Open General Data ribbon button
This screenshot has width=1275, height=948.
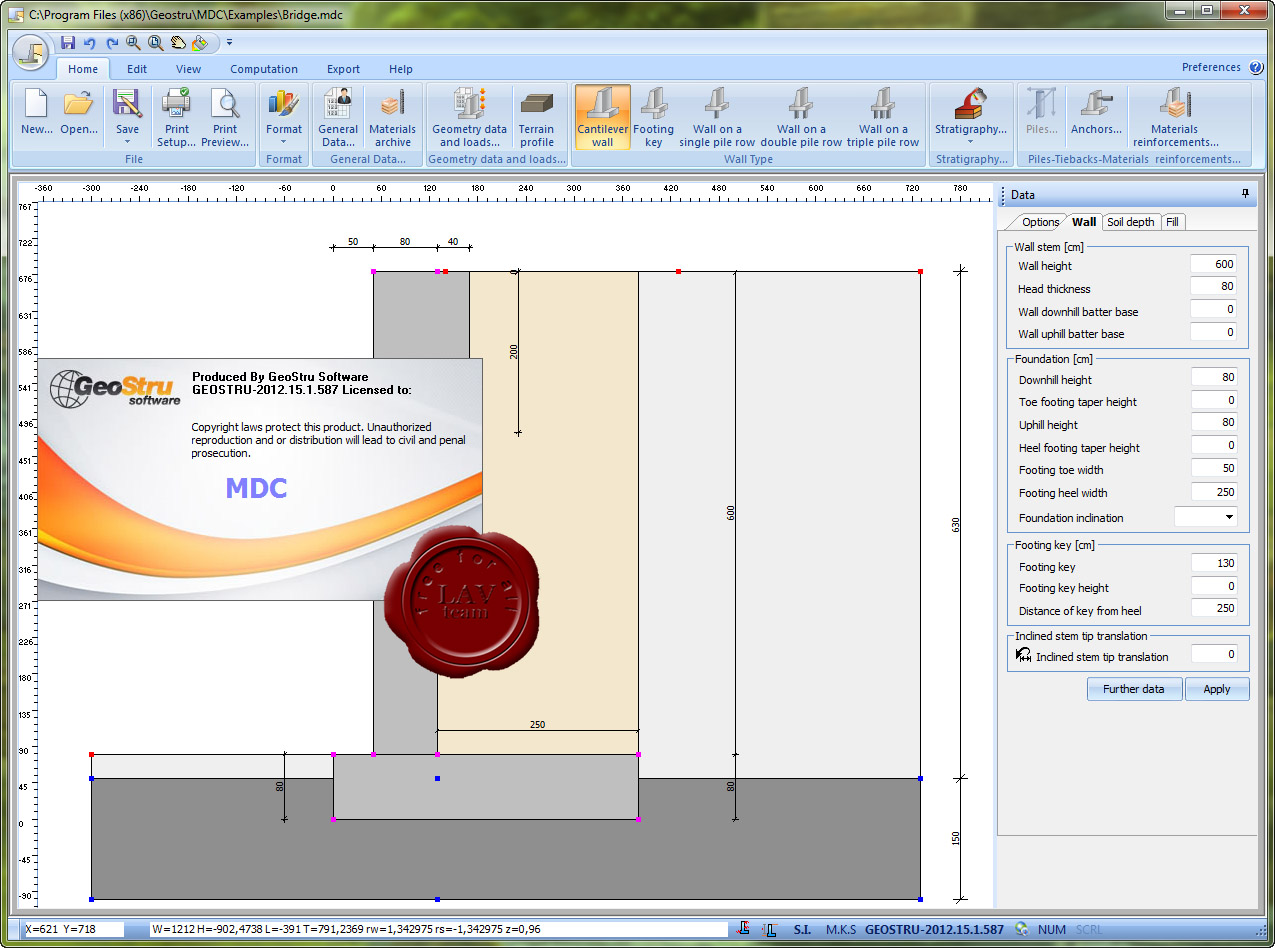[x=338, y=117]
